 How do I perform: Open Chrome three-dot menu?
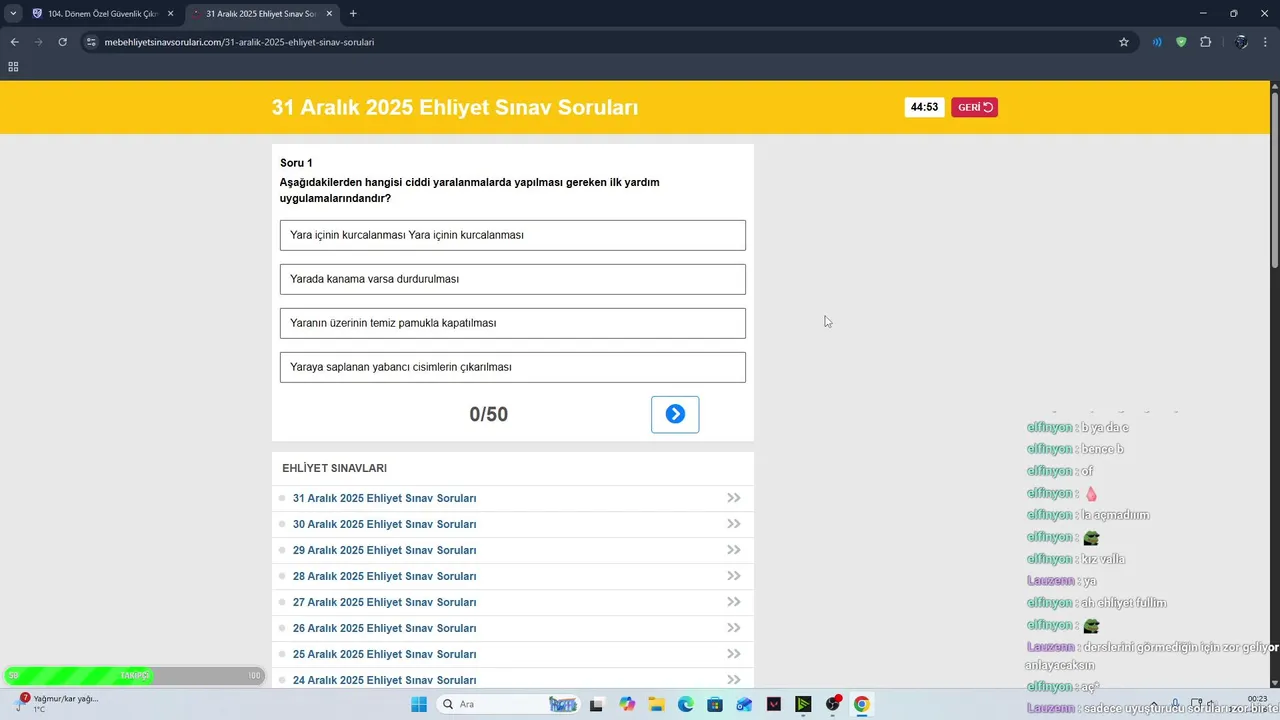pos(1266,42)
